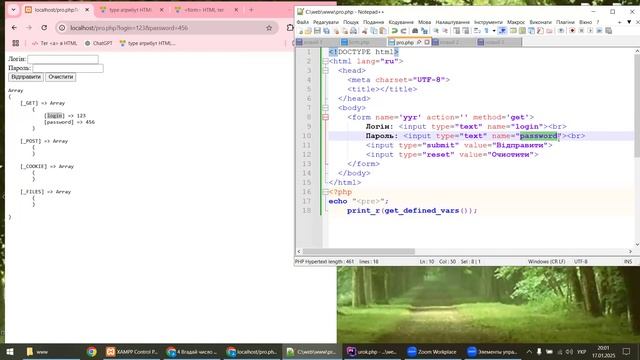Click the Replace icon in Notepad++ toolbar
This screenshot has width=640, height=360.
point(424,31)
